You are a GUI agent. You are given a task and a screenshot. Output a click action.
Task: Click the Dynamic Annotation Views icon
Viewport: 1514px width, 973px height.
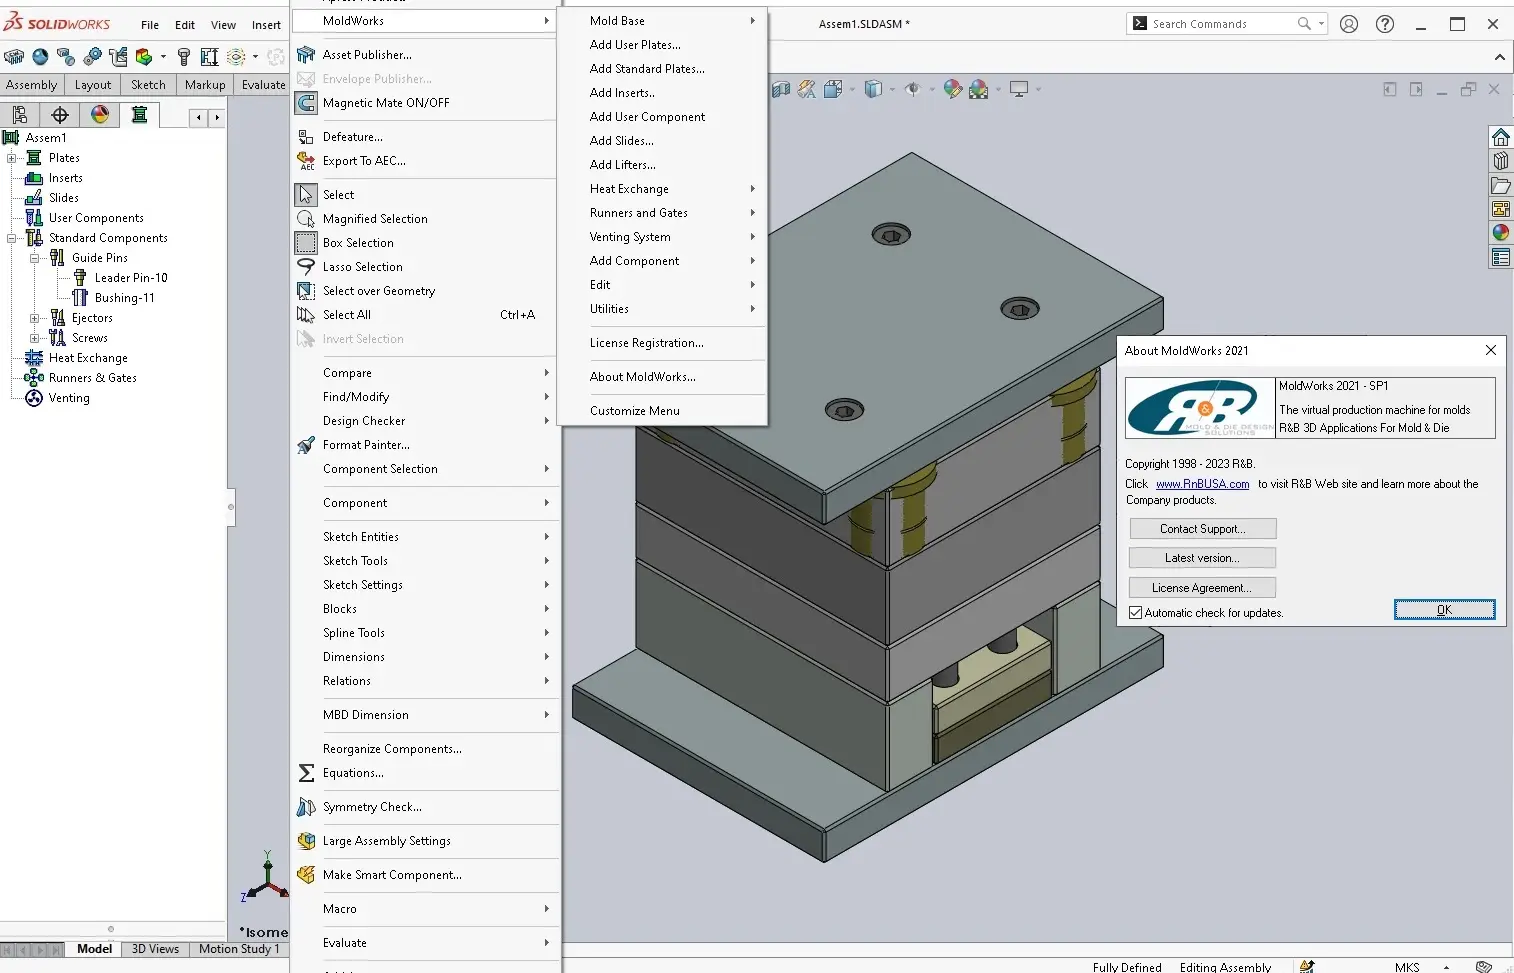pos(807,90)
